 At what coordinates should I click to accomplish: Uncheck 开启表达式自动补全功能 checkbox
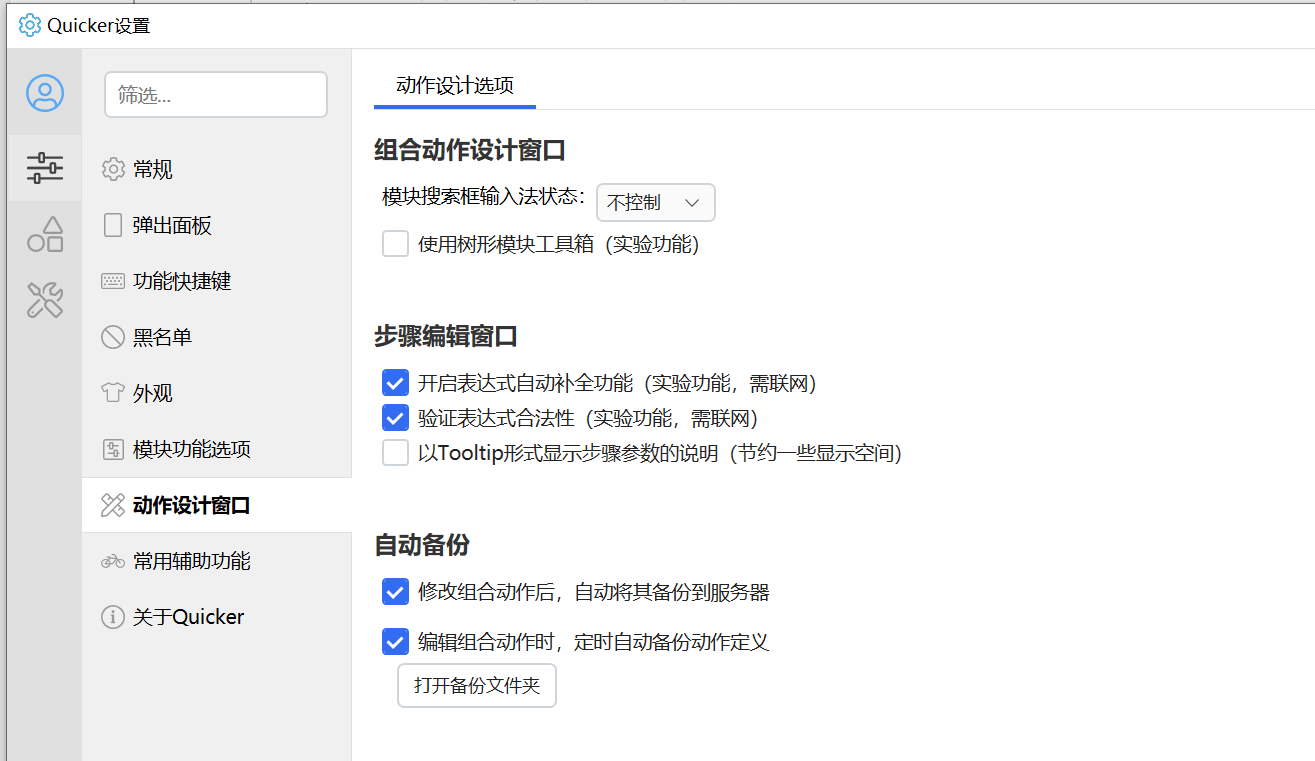(x=396, y=383)
